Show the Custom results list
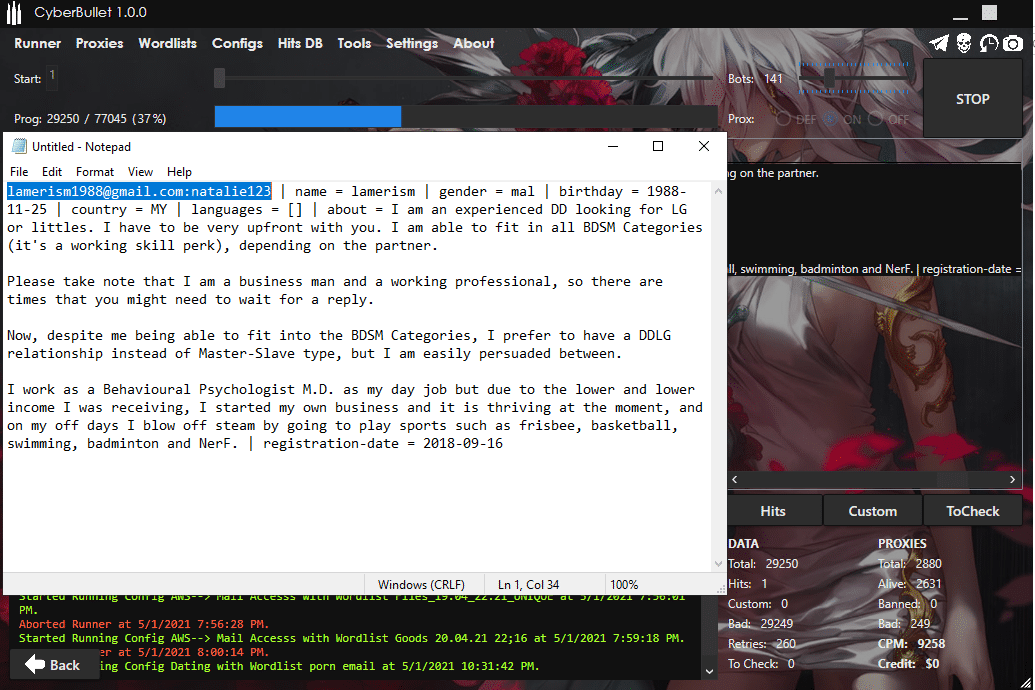The width and height of the screenshot is (1035, 690). [872, 510]
